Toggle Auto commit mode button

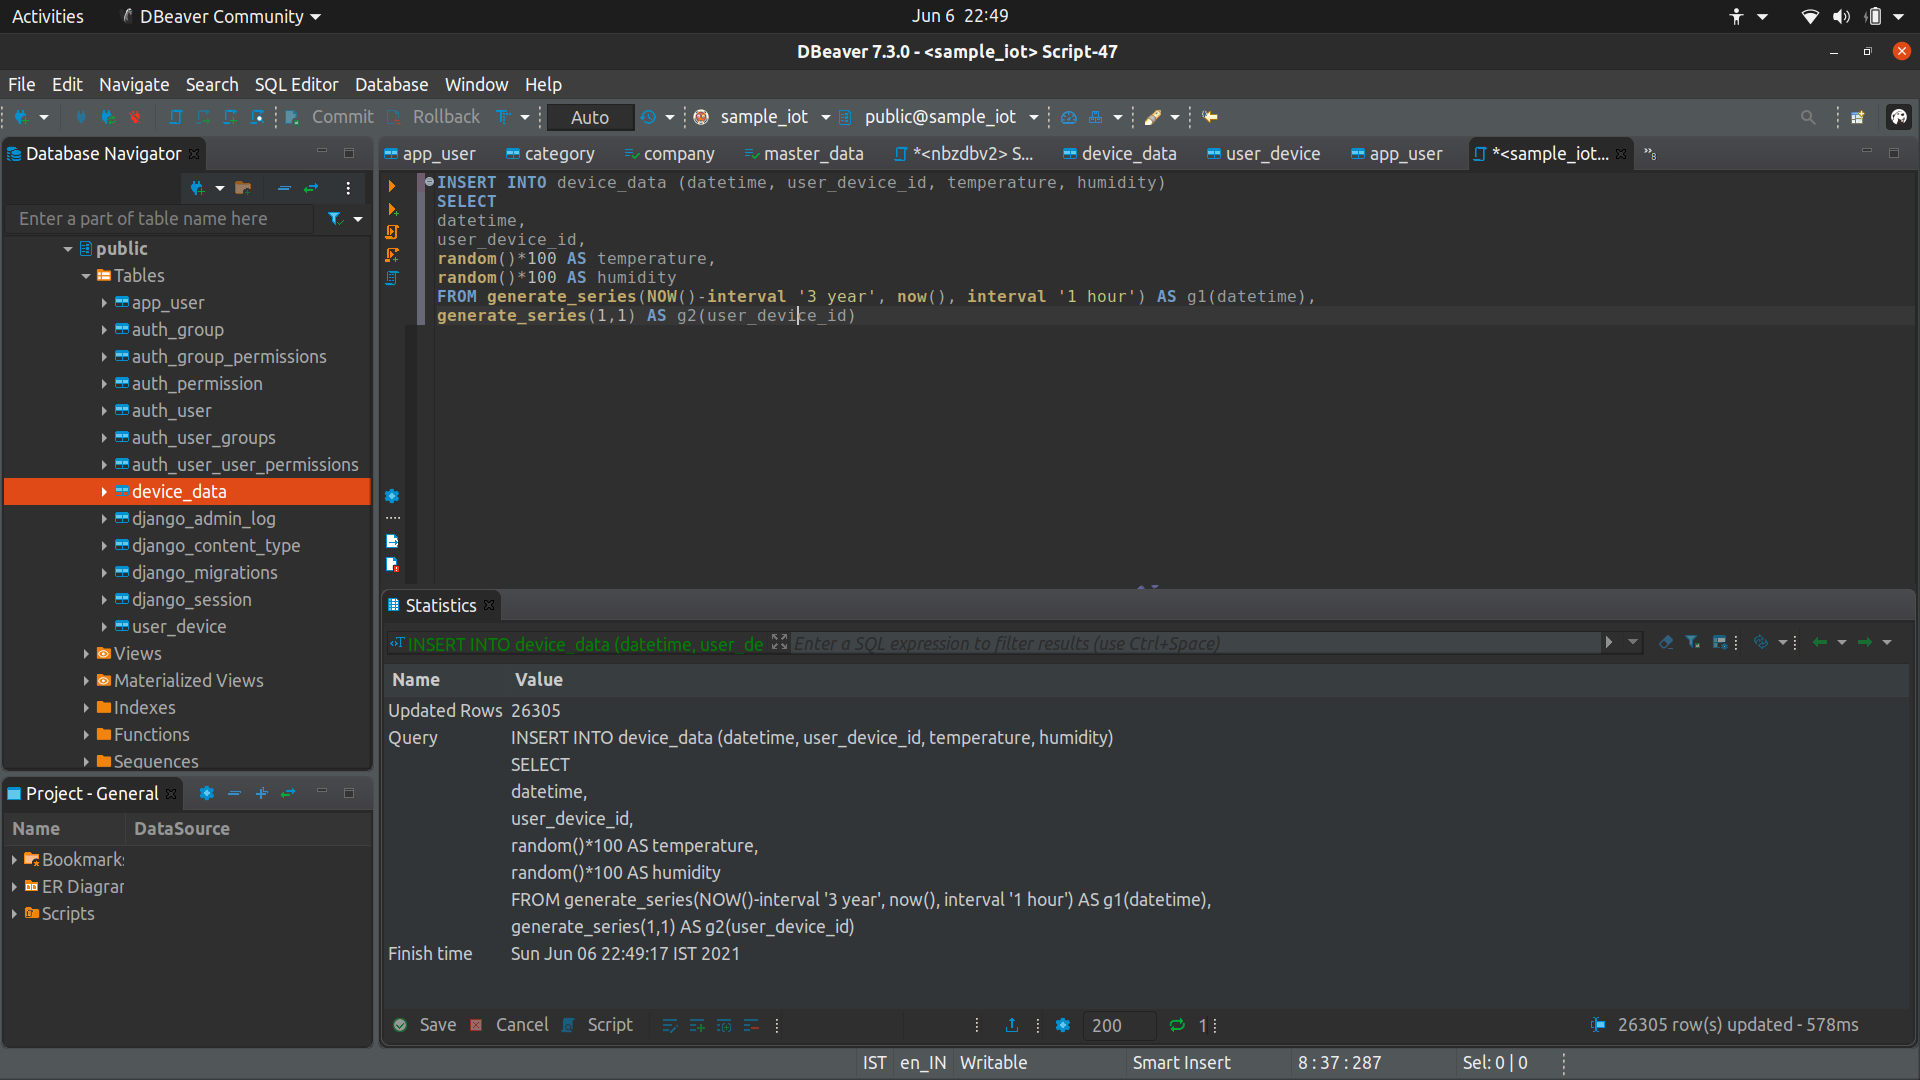tap(590, 117)
